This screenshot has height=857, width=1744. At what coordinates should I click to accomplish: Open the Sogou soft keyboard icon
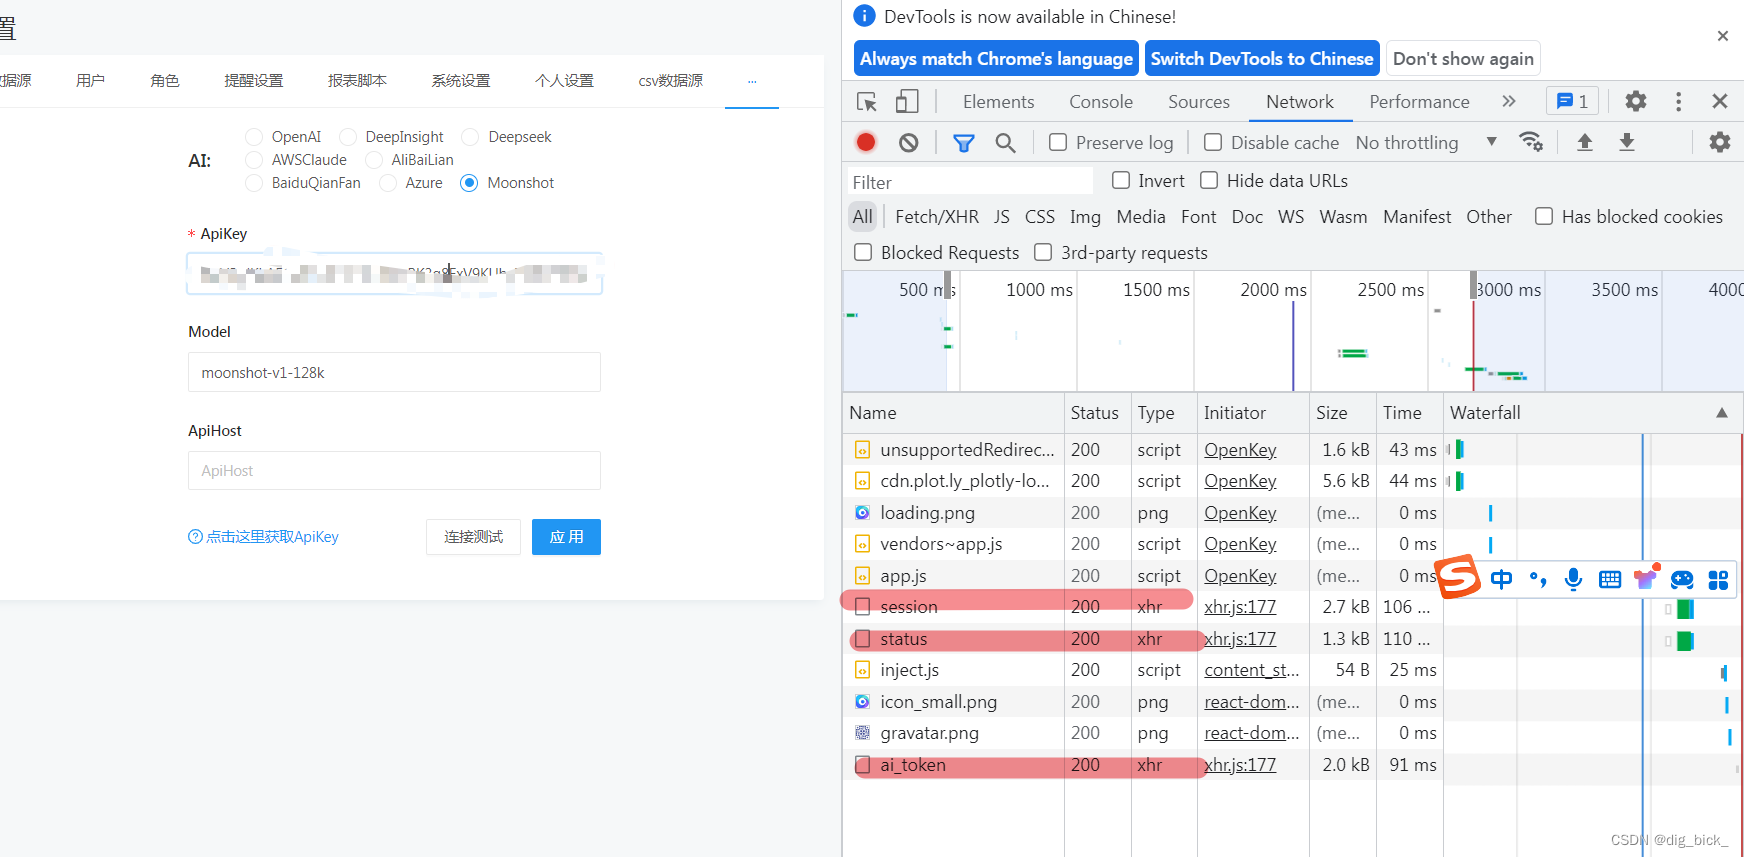(x=1610, y=579)
